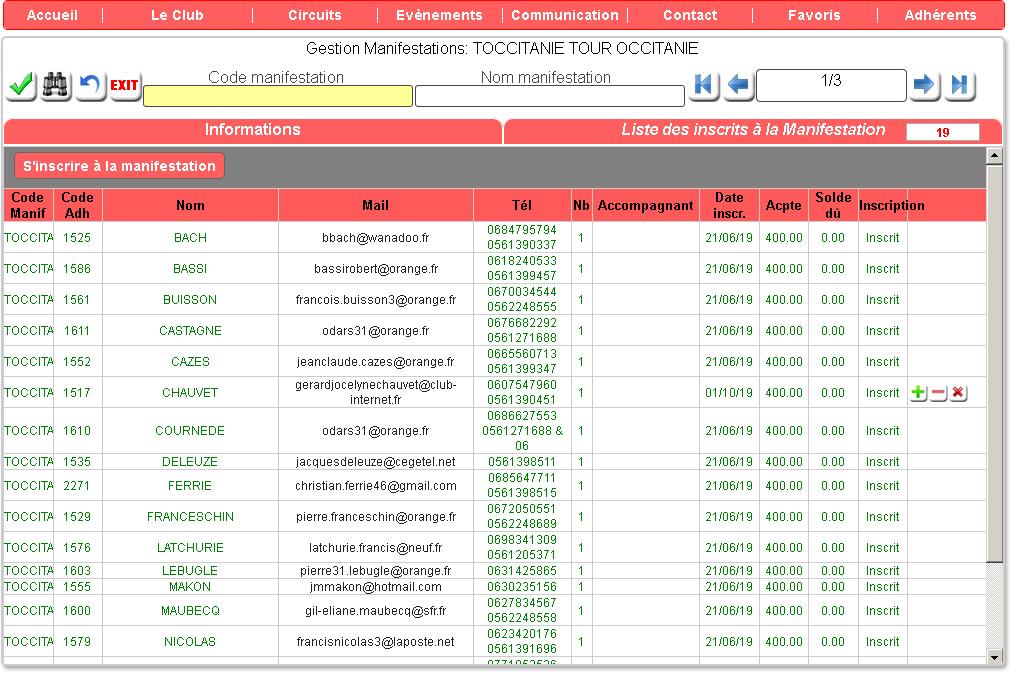1013x676 pixels.
Task: Click the scrollbar down arrow
Action: tap(994, 658)
